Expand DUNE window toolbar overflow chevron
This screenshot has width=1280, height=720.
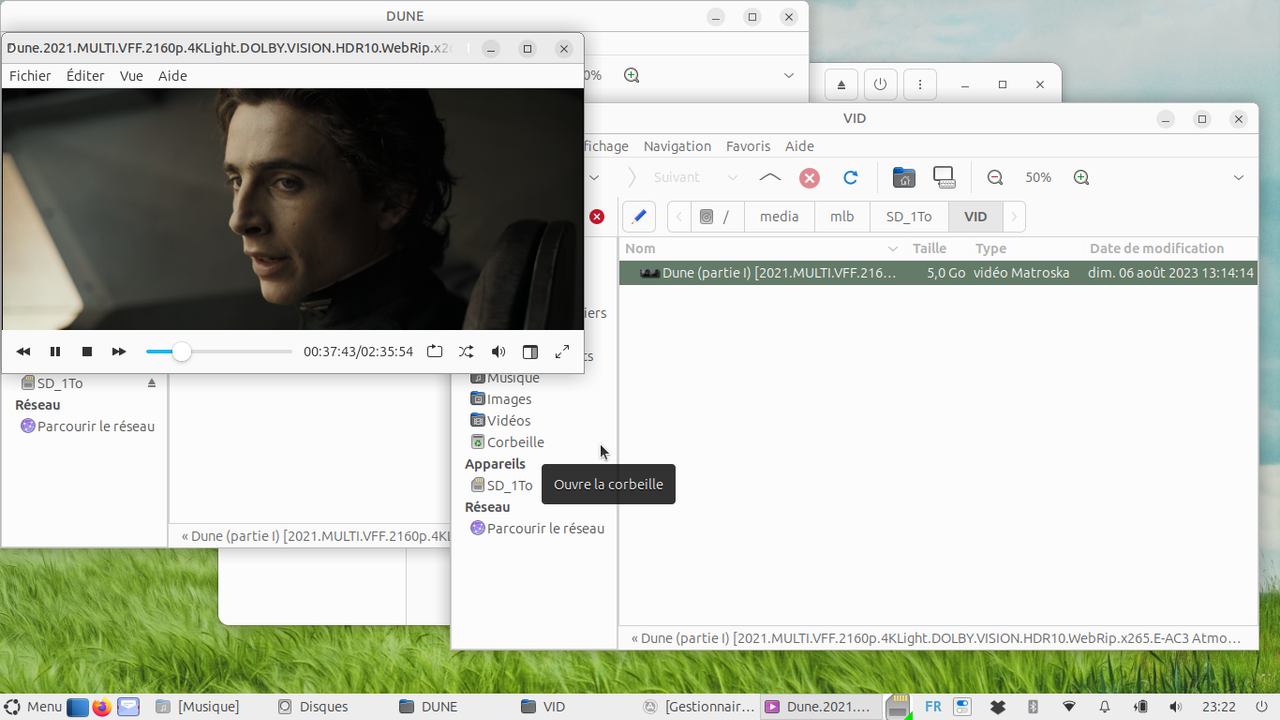pyautogui.click(x=789, y=75)
